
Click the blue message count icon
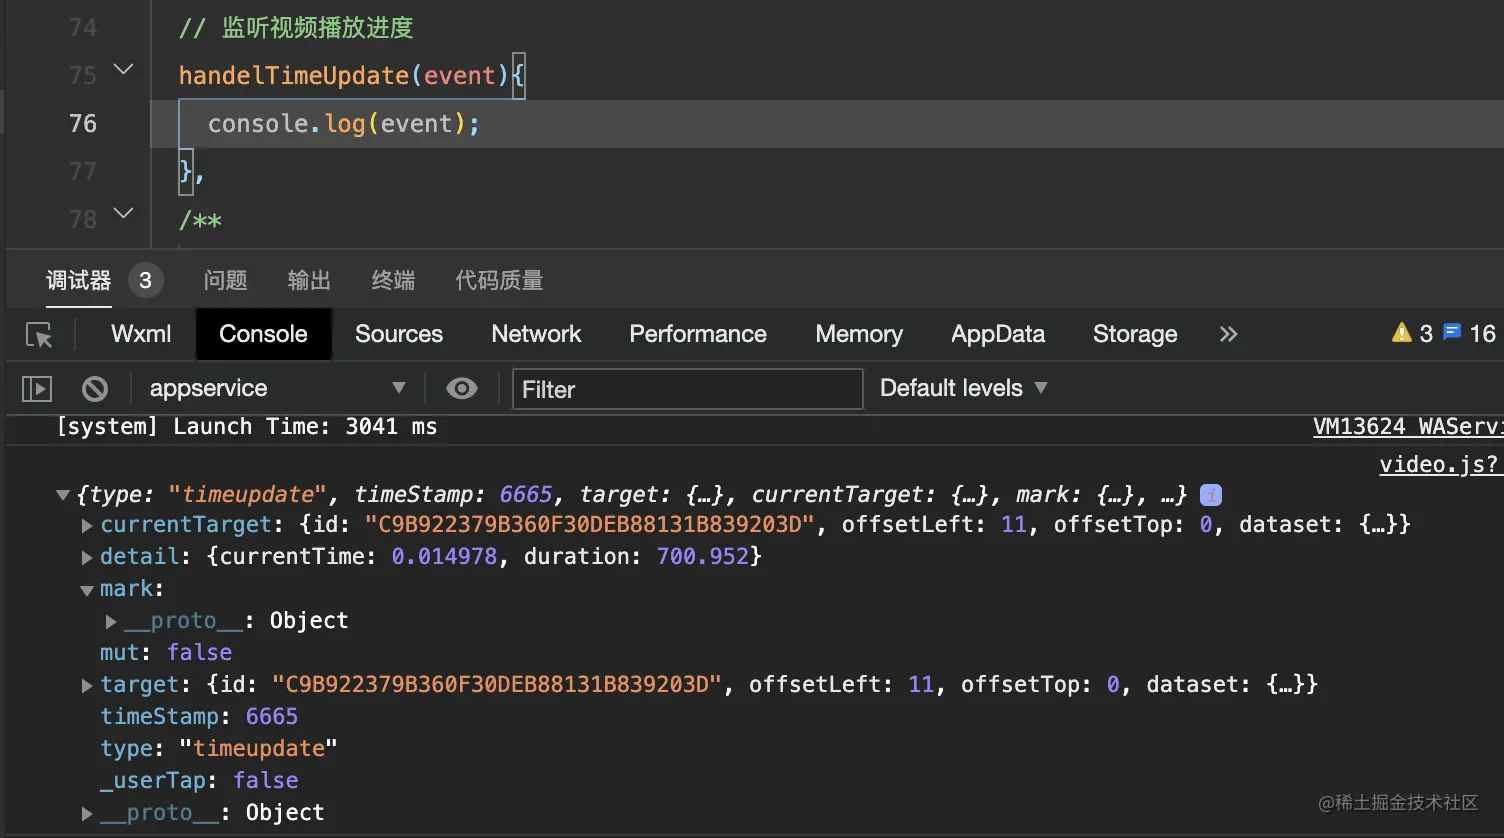(1452, 333)
